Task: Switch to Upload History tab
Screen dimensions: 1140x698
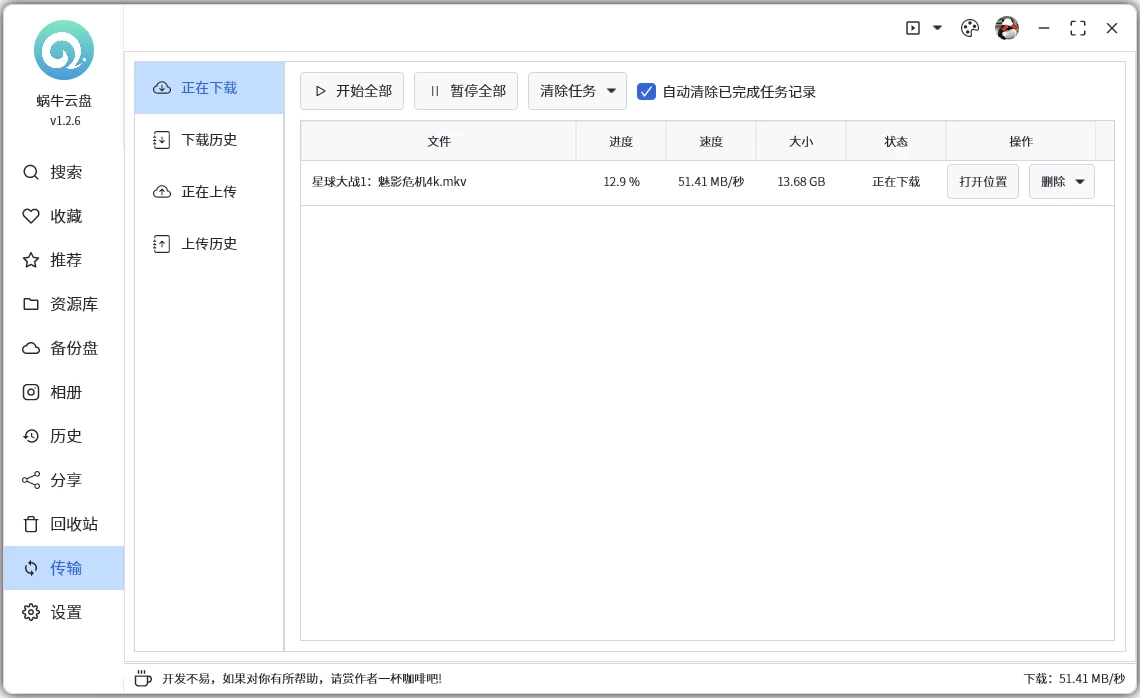Action: [x=208, y=244]
